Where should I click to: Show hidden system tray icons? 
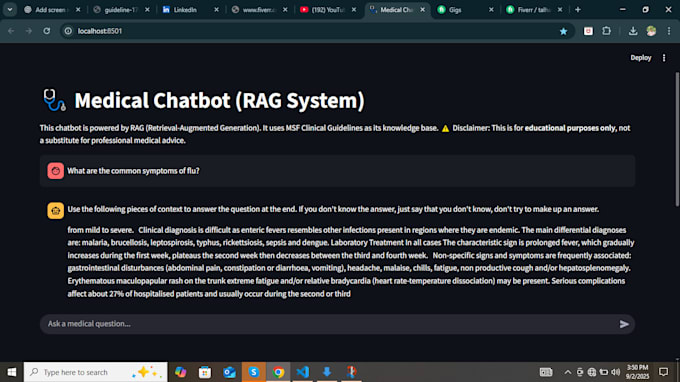pyautogui.click(x=568, y=372)
